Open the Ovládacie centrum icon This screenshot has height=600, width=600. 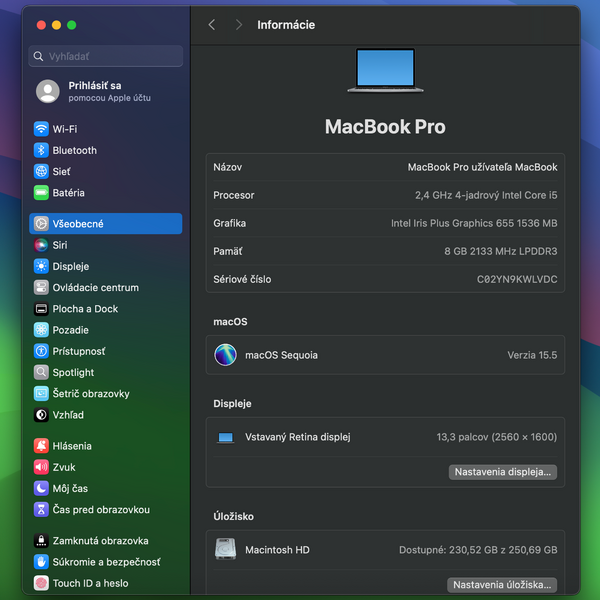pyautogui.click(x=41, y=287)
